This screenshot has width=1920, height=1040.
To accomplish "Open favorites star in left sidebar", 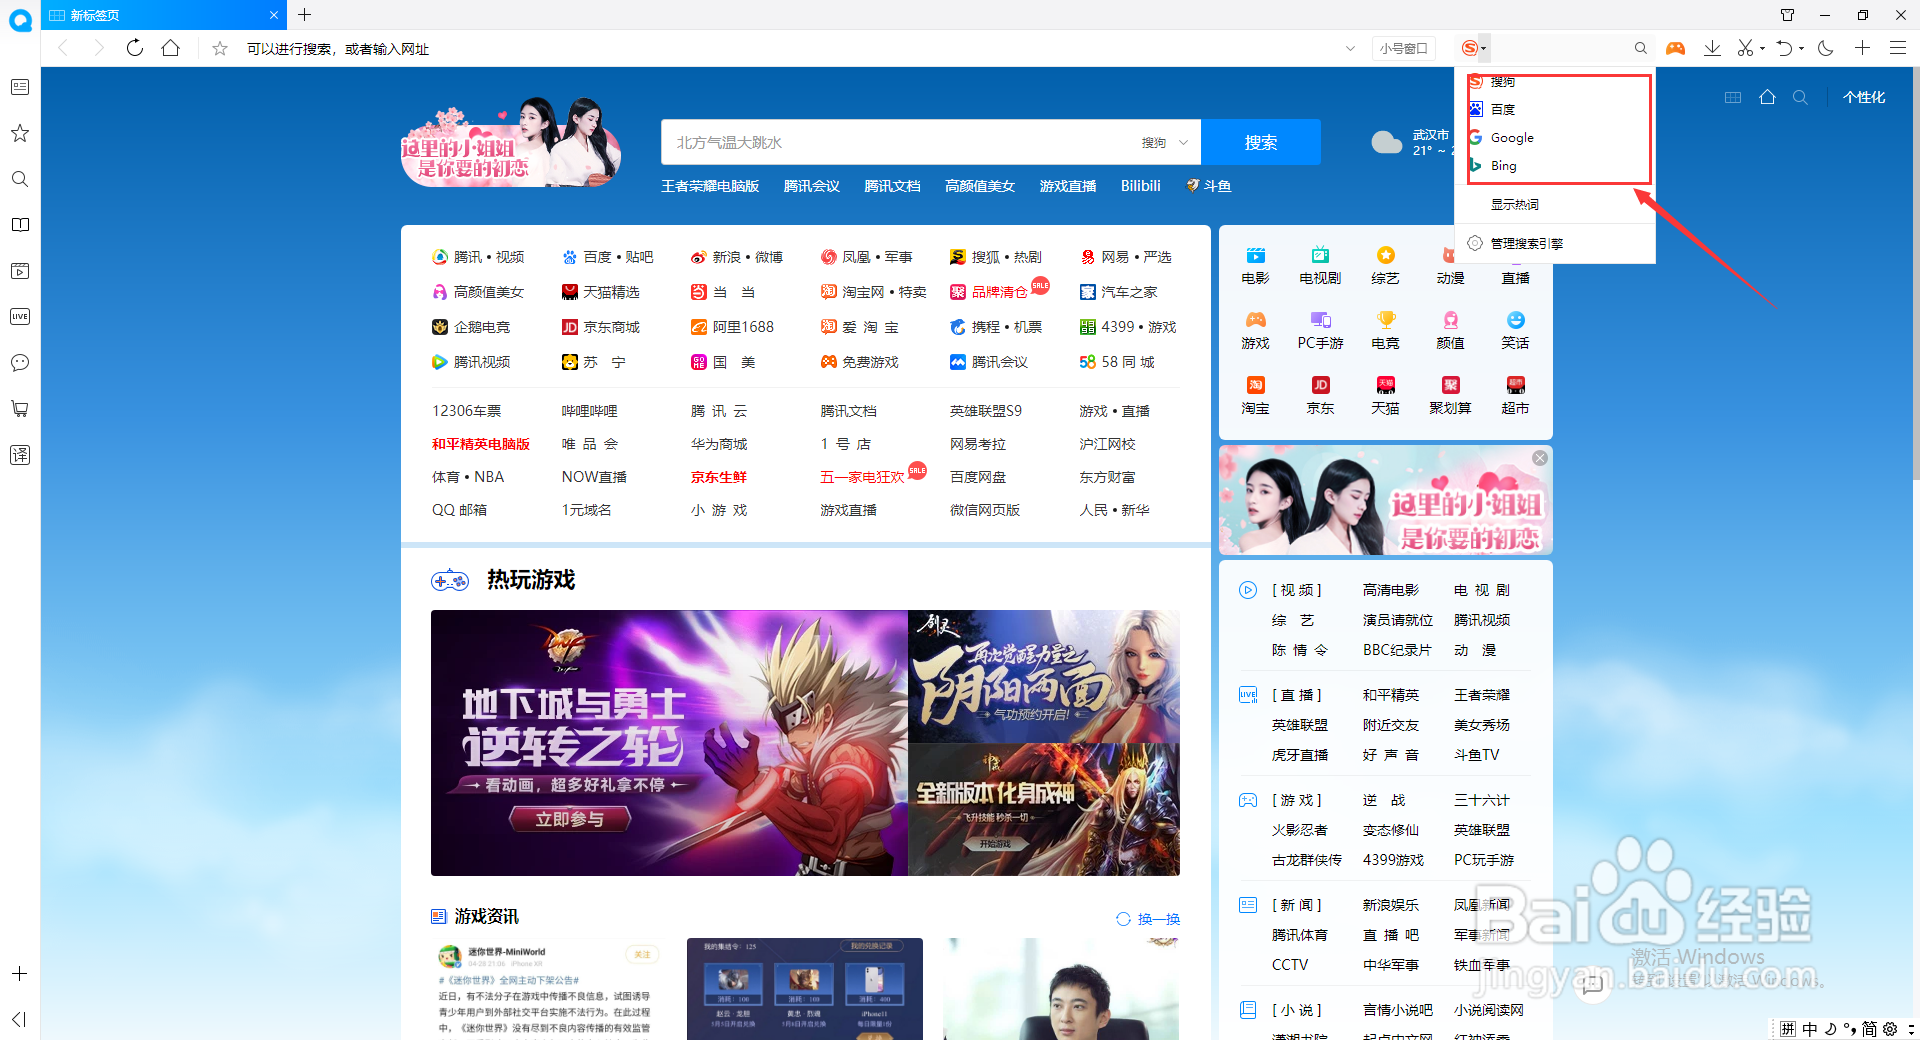I will click(x=20, y=133).
